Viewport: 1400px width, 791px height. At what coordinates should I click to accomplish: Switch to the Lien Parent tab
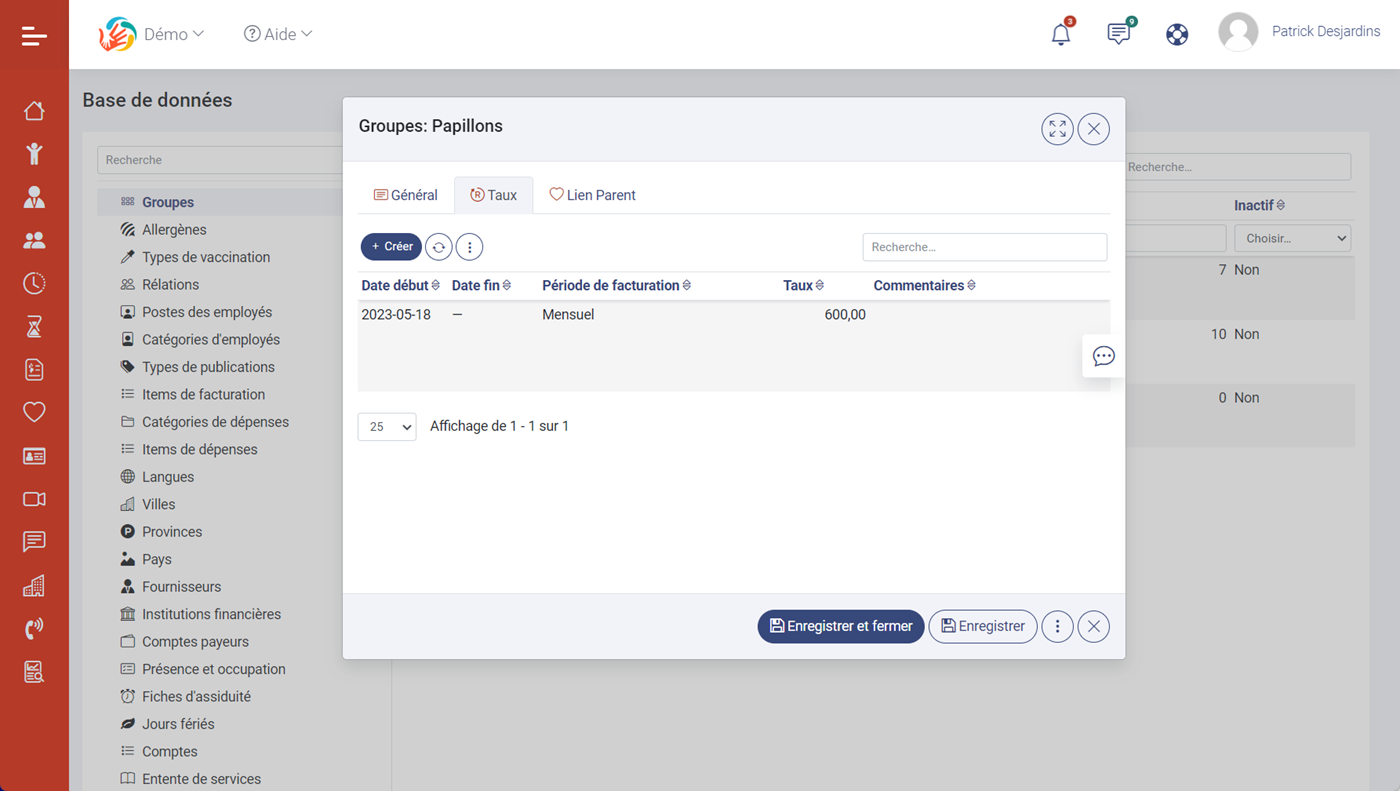(592, 195)
